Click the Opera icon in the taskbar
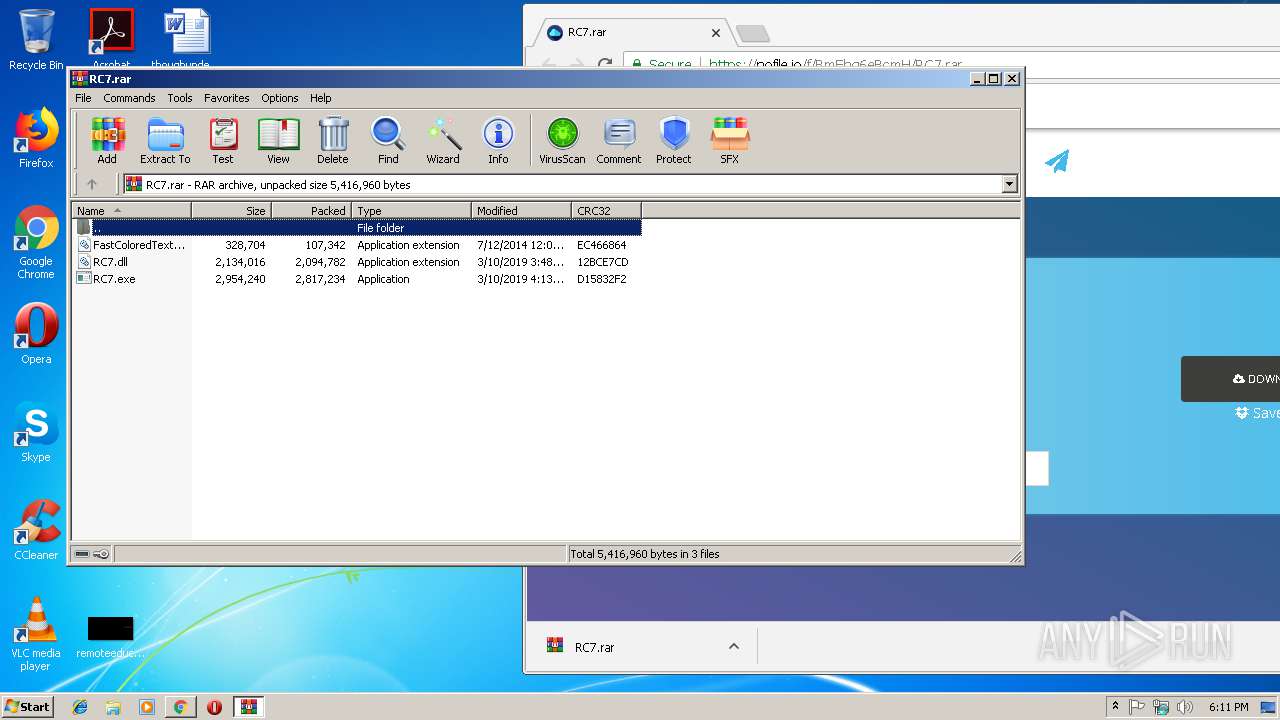This screenshot has width=1280, height=720. [x=214, y=707]
